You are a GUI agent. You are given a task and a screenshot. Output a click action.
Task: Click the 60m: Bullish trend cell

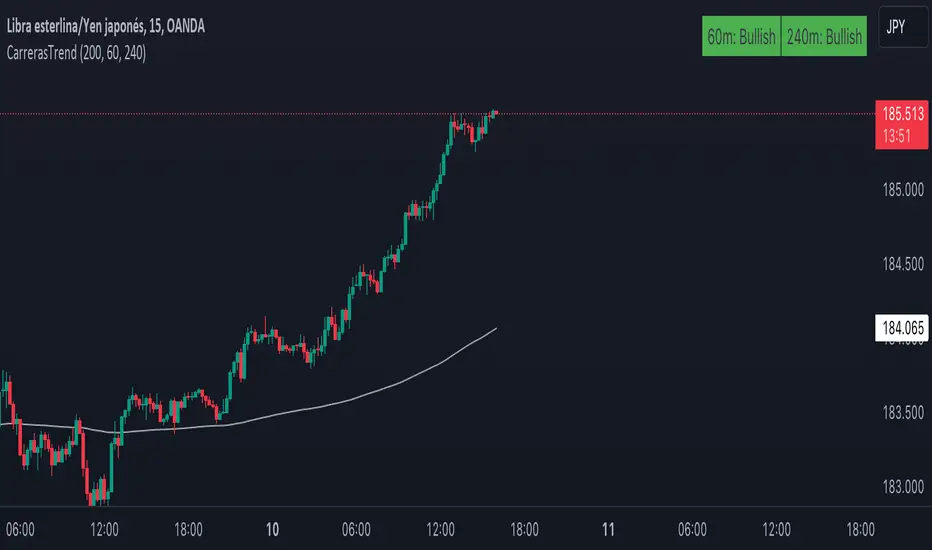(x=741, y=37)
